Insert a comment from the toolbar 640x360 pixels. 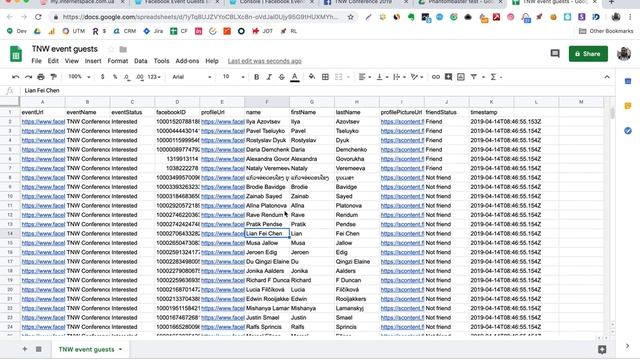[x=448, y=77]
